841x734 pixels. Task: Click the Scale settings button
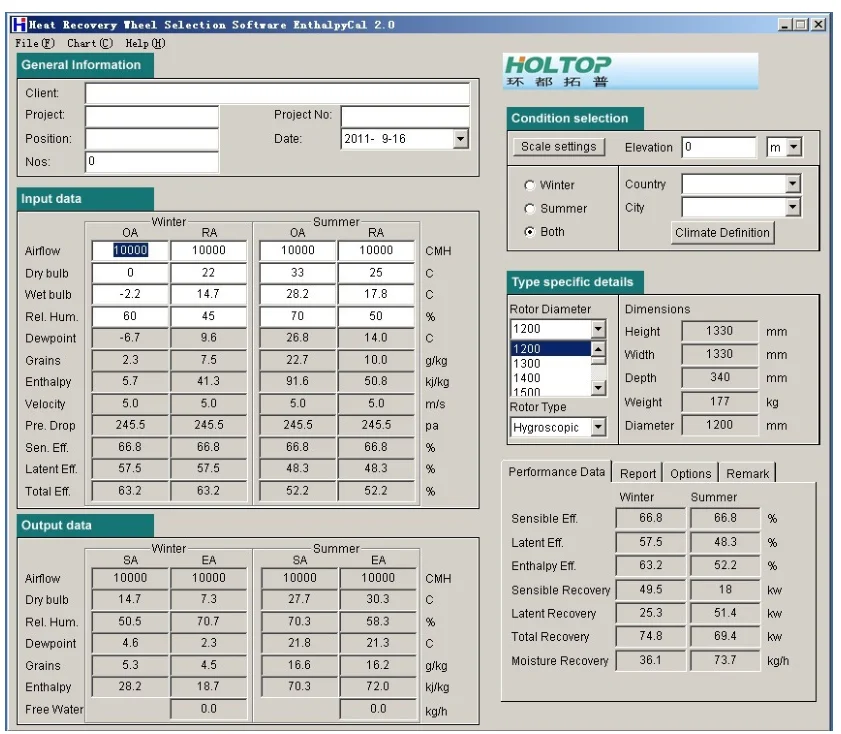[x=558, y=147]
